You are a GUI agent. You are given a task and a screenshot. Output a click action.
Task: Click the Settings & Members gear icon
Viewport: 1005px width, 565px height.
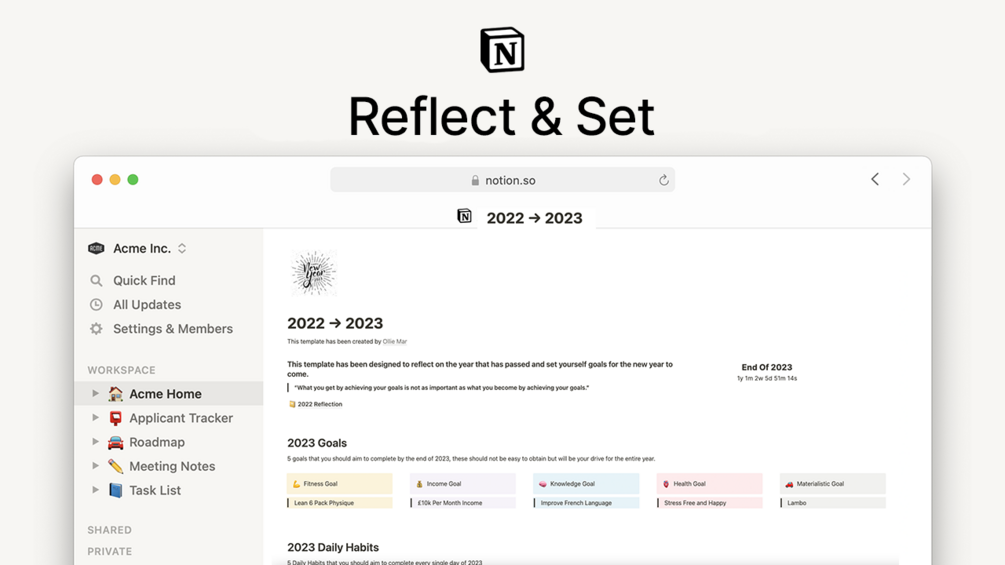coord(96,329)
